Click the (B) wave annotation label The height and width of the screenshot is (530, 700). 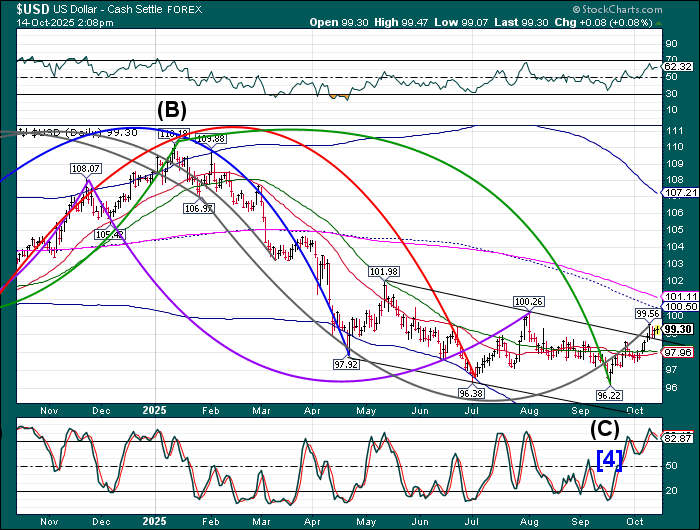pos(171,108)
